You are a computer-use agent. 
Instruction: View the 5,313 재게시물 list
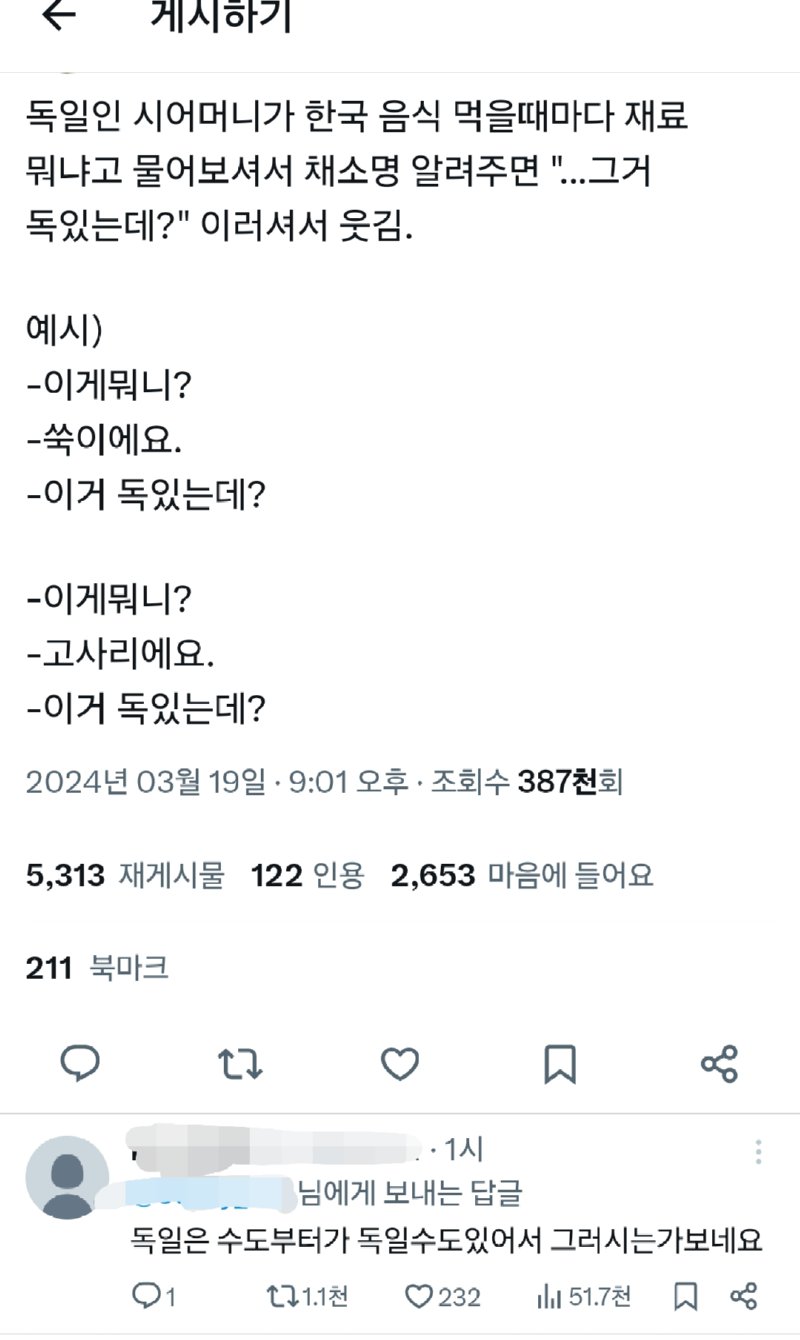[x=125, y=876]
